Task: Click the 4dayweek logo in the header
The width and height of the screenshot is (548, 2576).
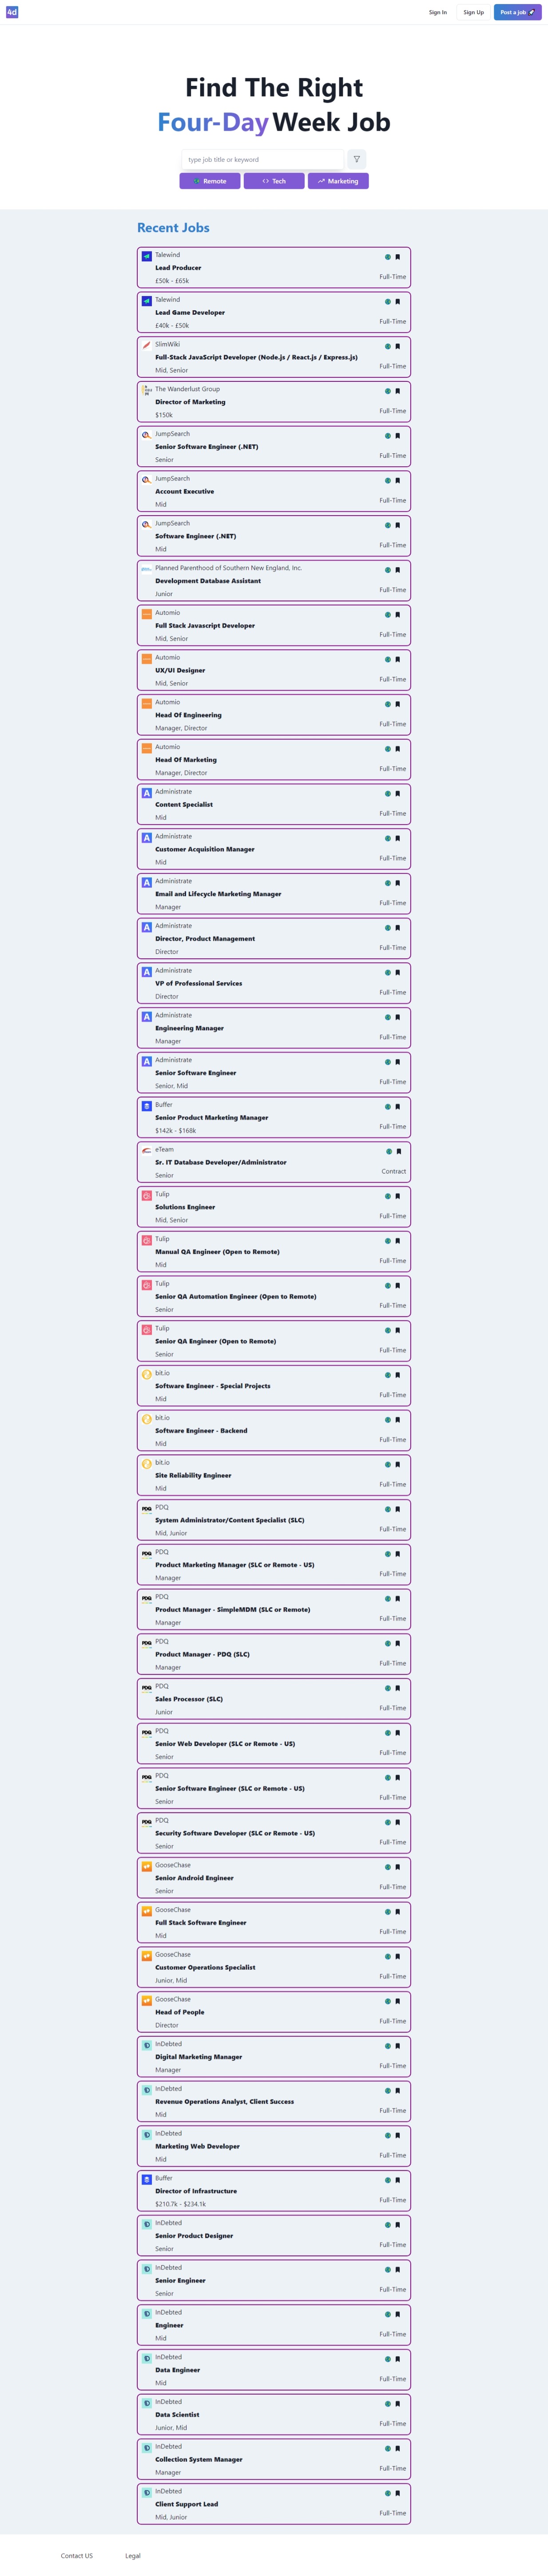Action: [12, 12]
